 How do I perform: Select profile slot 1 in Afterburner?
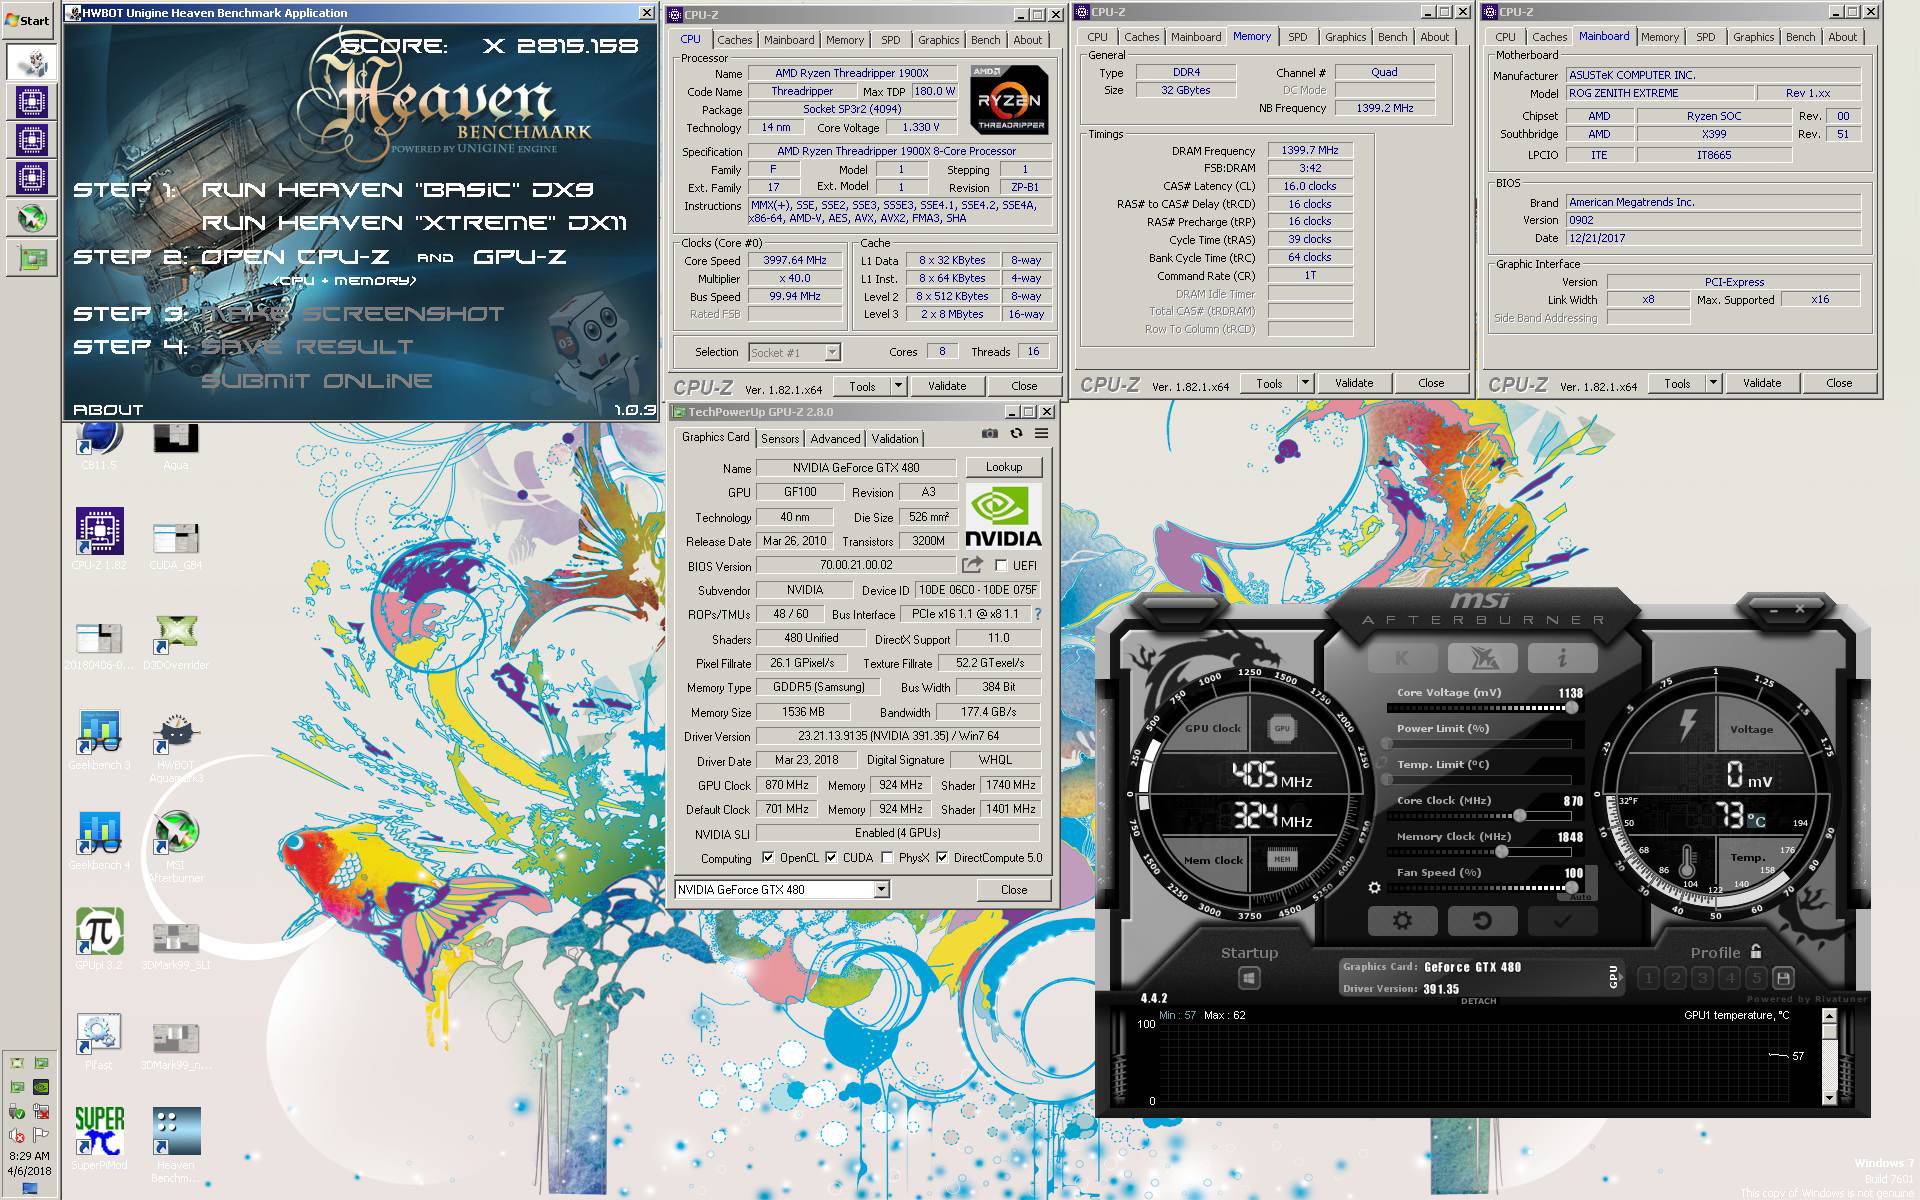tap(1649, 978)
